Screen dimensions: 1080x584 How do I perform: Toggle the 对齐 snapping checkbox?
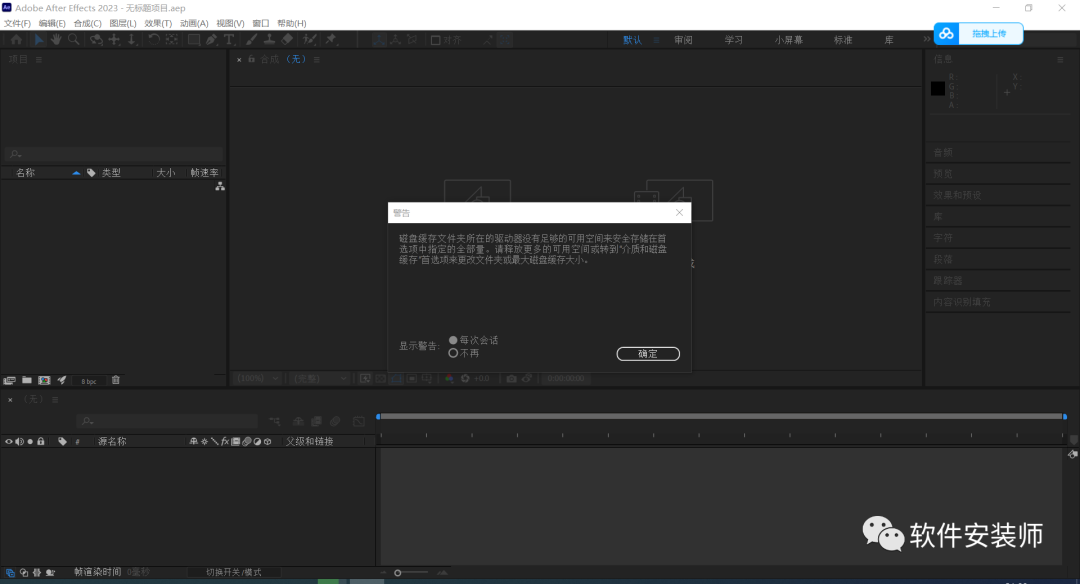[x=435, y=40]
